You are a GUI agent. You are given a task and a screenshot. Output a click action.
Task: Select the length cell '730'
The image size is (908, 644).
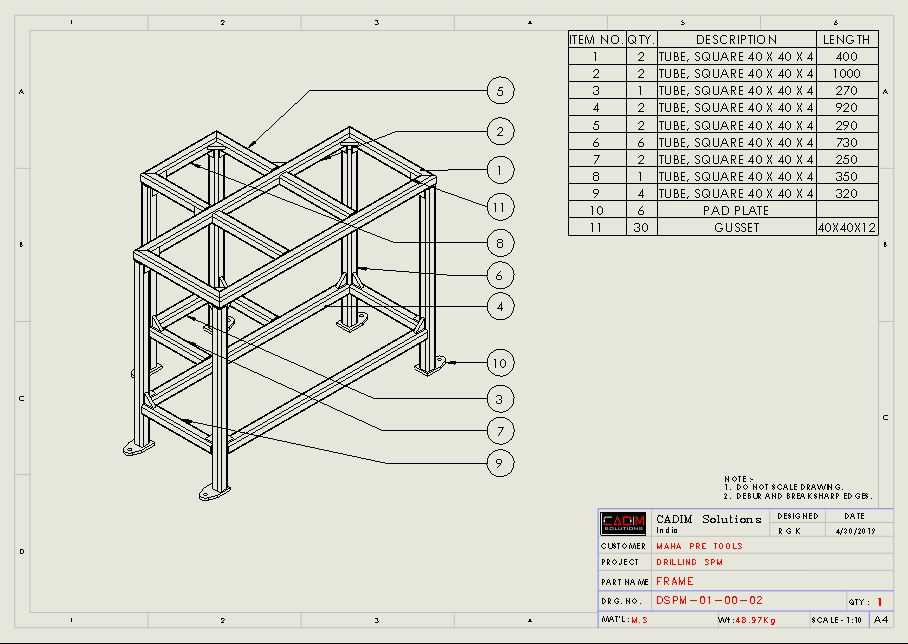(847, 142)
